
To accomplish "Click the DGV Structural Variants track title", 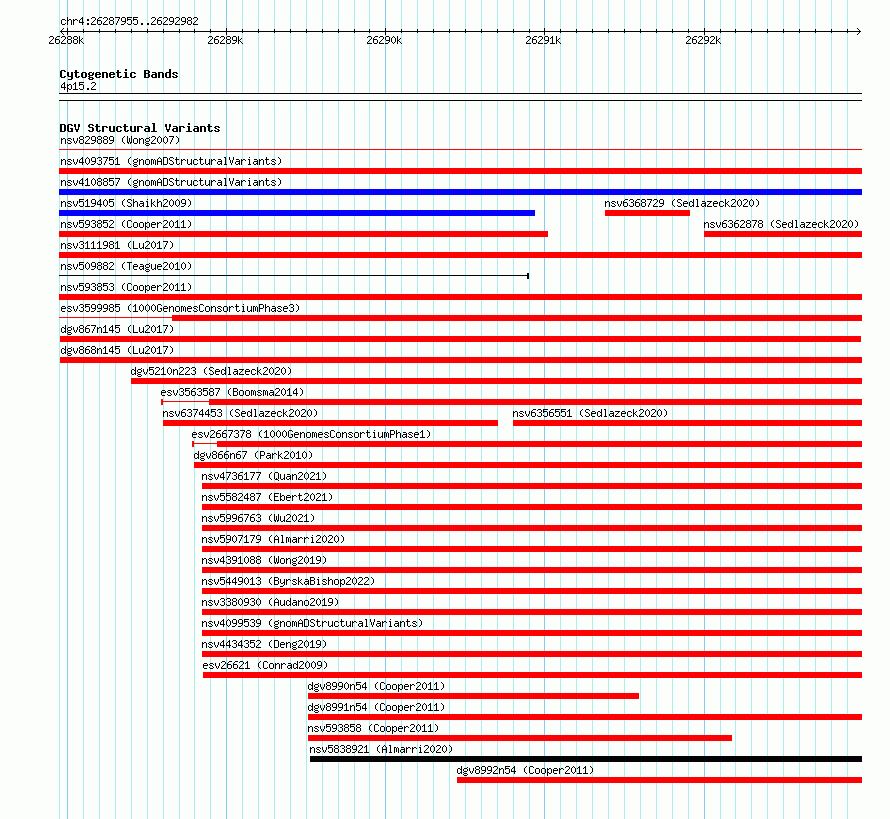I will point(140,128).
